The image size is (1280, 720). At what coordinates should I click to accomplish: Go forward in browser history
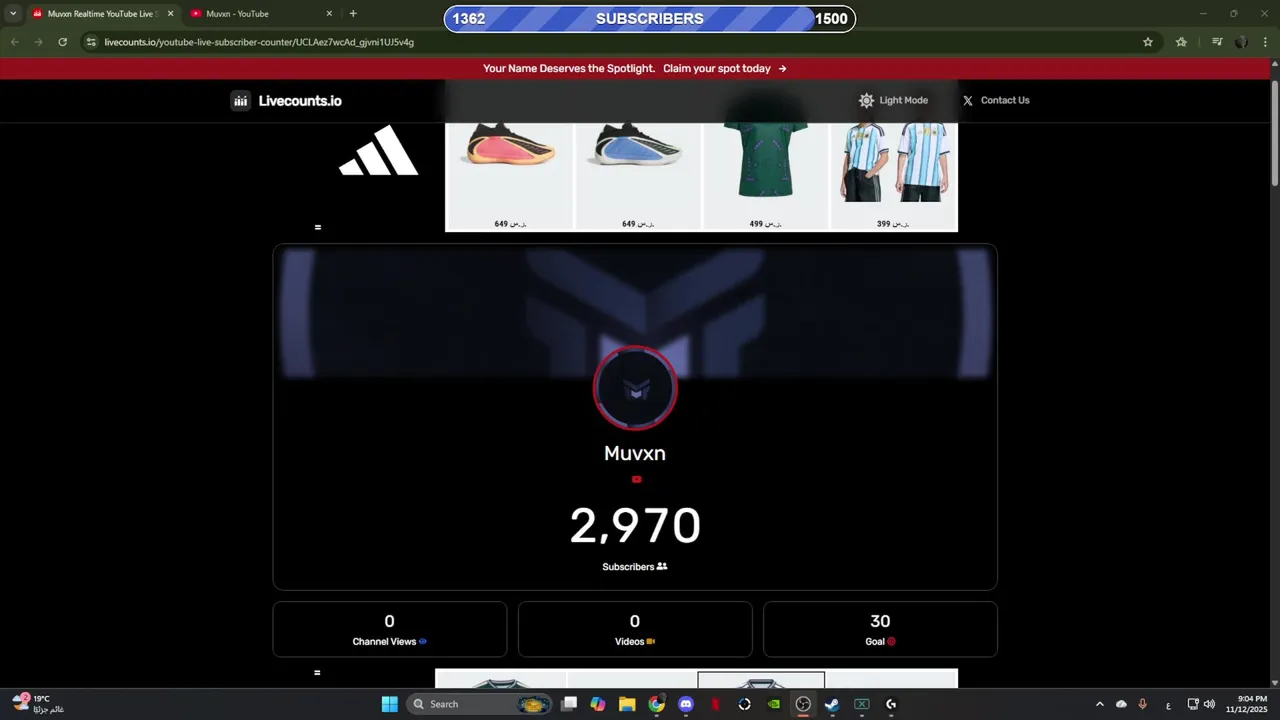pyautogui.click(x=38, y=42)
